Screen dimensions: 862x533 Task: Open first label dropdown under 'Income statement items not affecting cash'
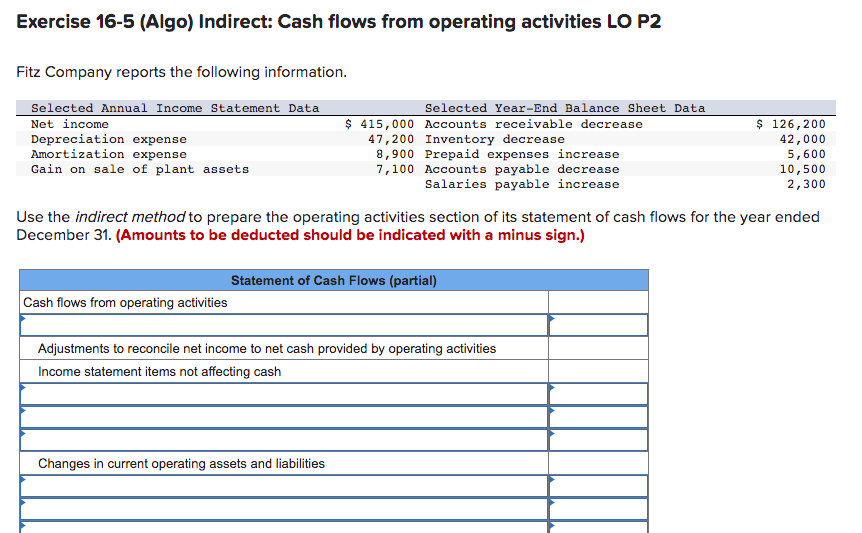pyautogui.click(x=284, y=395)
